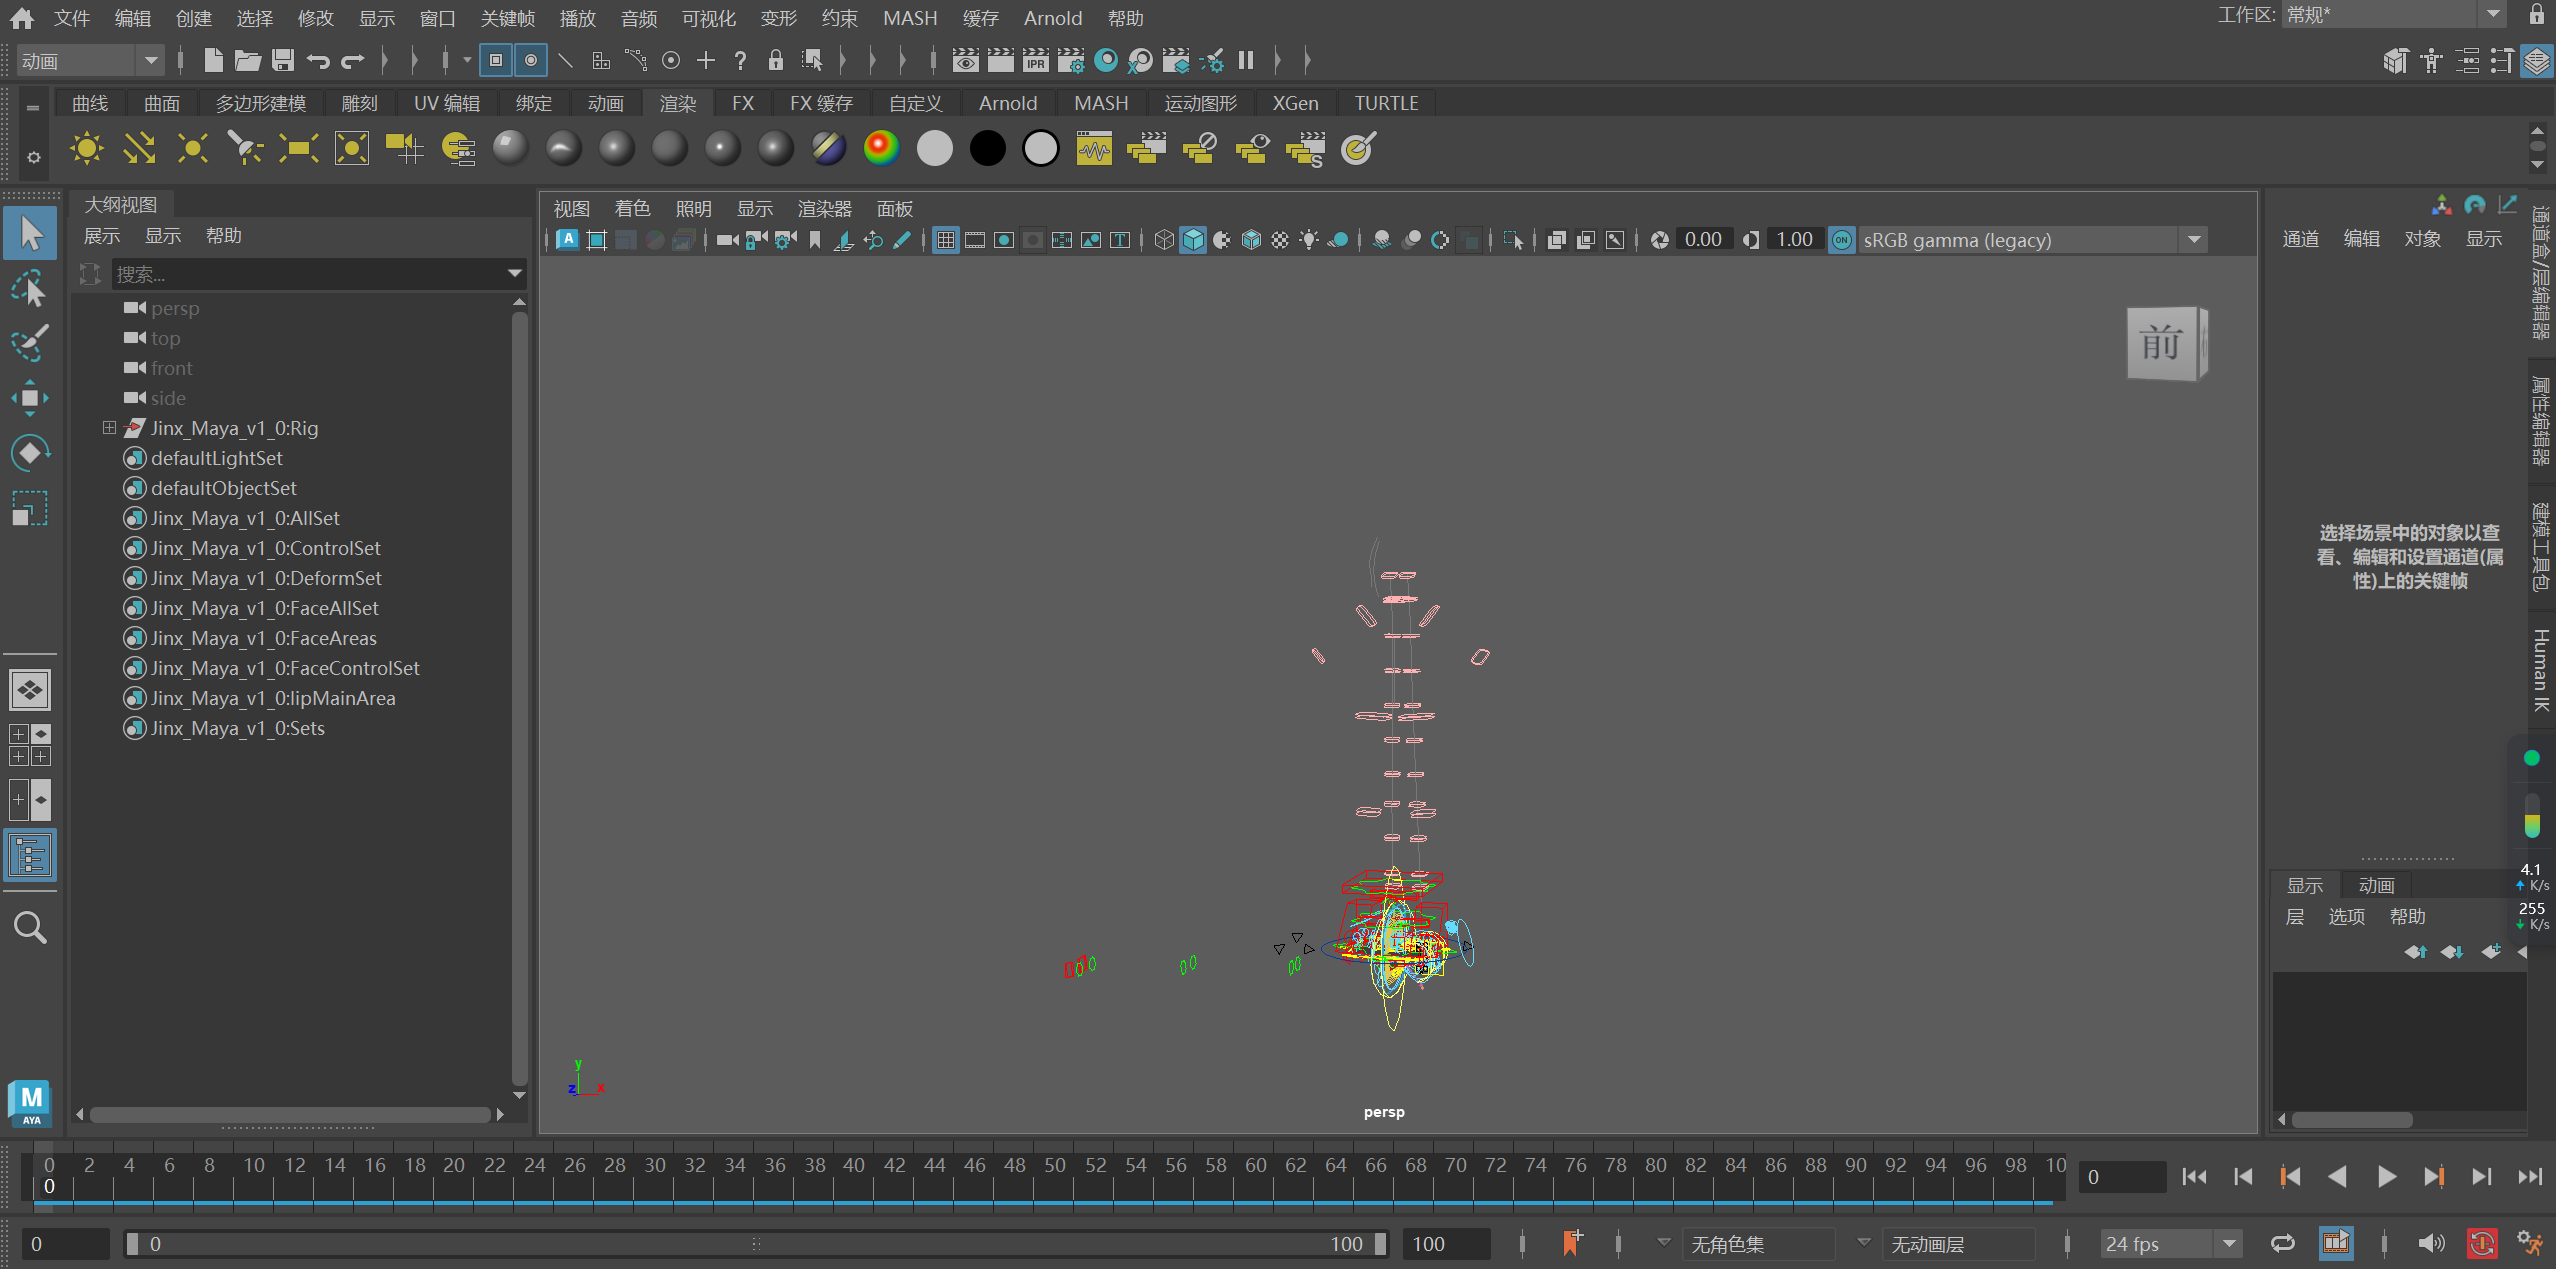
Task: Select Jinx_Maya_v1_0:ControlSet in the outliner
Action: point(265,548)
